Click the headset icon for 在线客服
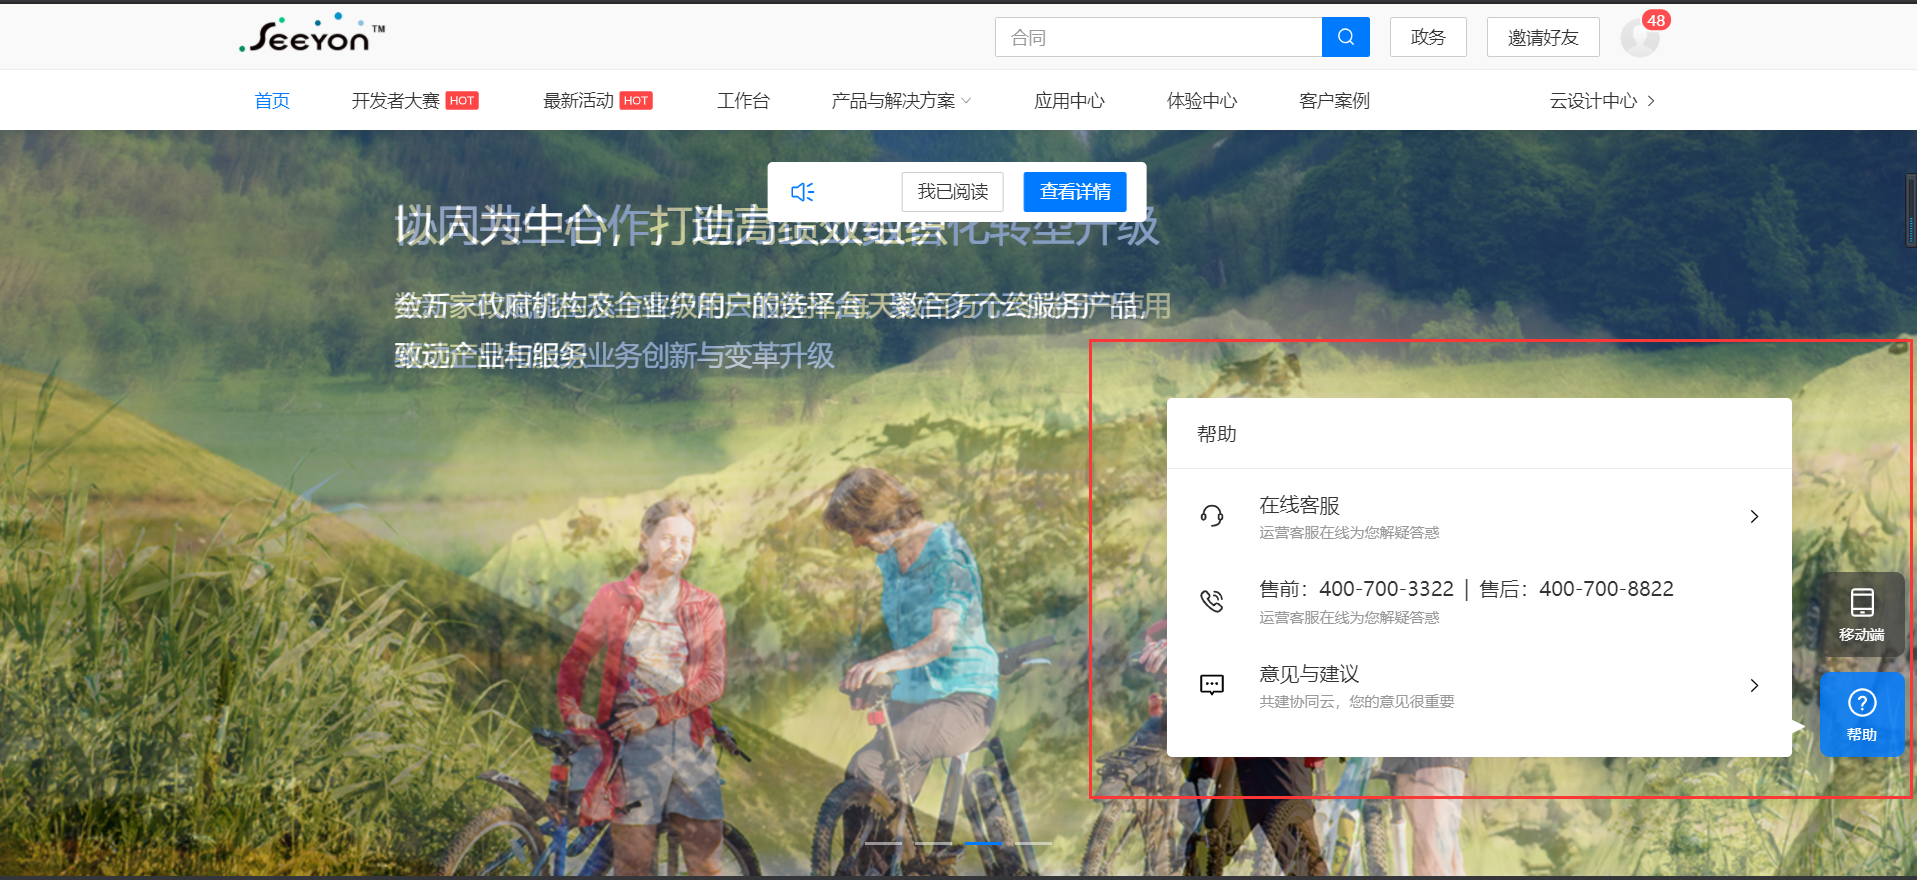Image resolution: width=1917 pixels, height=880 pixels. point(1212,516)
